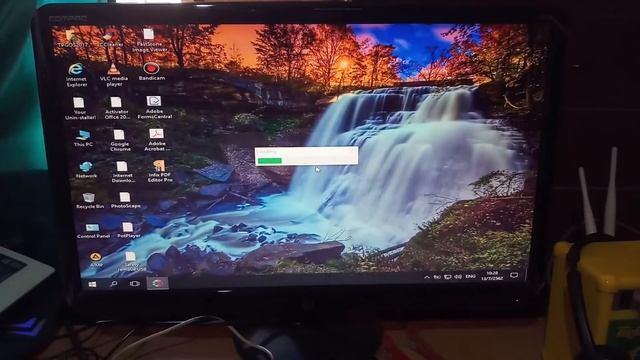Image resolution: width=640 pixels, height=360 pixels.
Task: Open the Adobe FormsCentral icon
Action: pyautogui.click(x=154, y=107)
